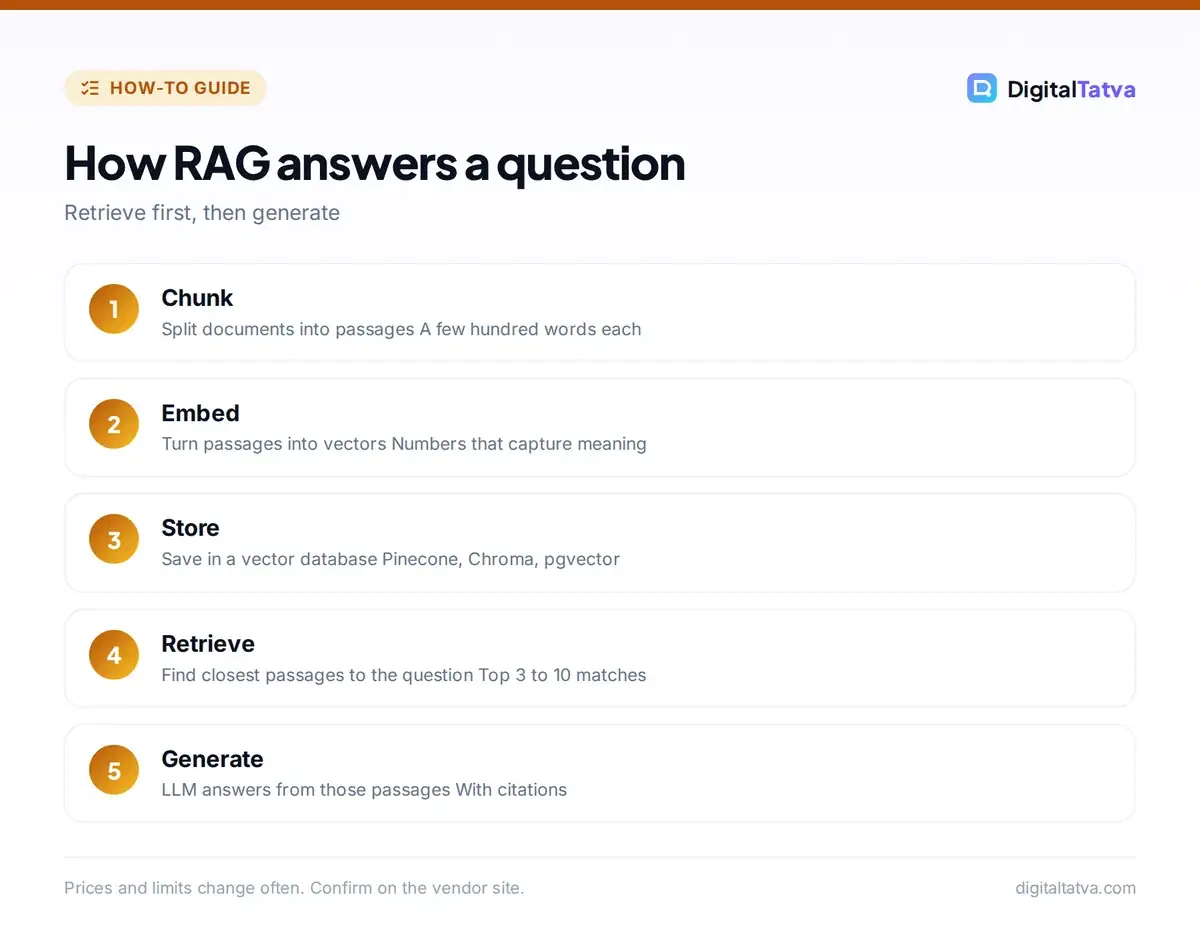Click the title 'How RAG answers a question'

(375, 164)
